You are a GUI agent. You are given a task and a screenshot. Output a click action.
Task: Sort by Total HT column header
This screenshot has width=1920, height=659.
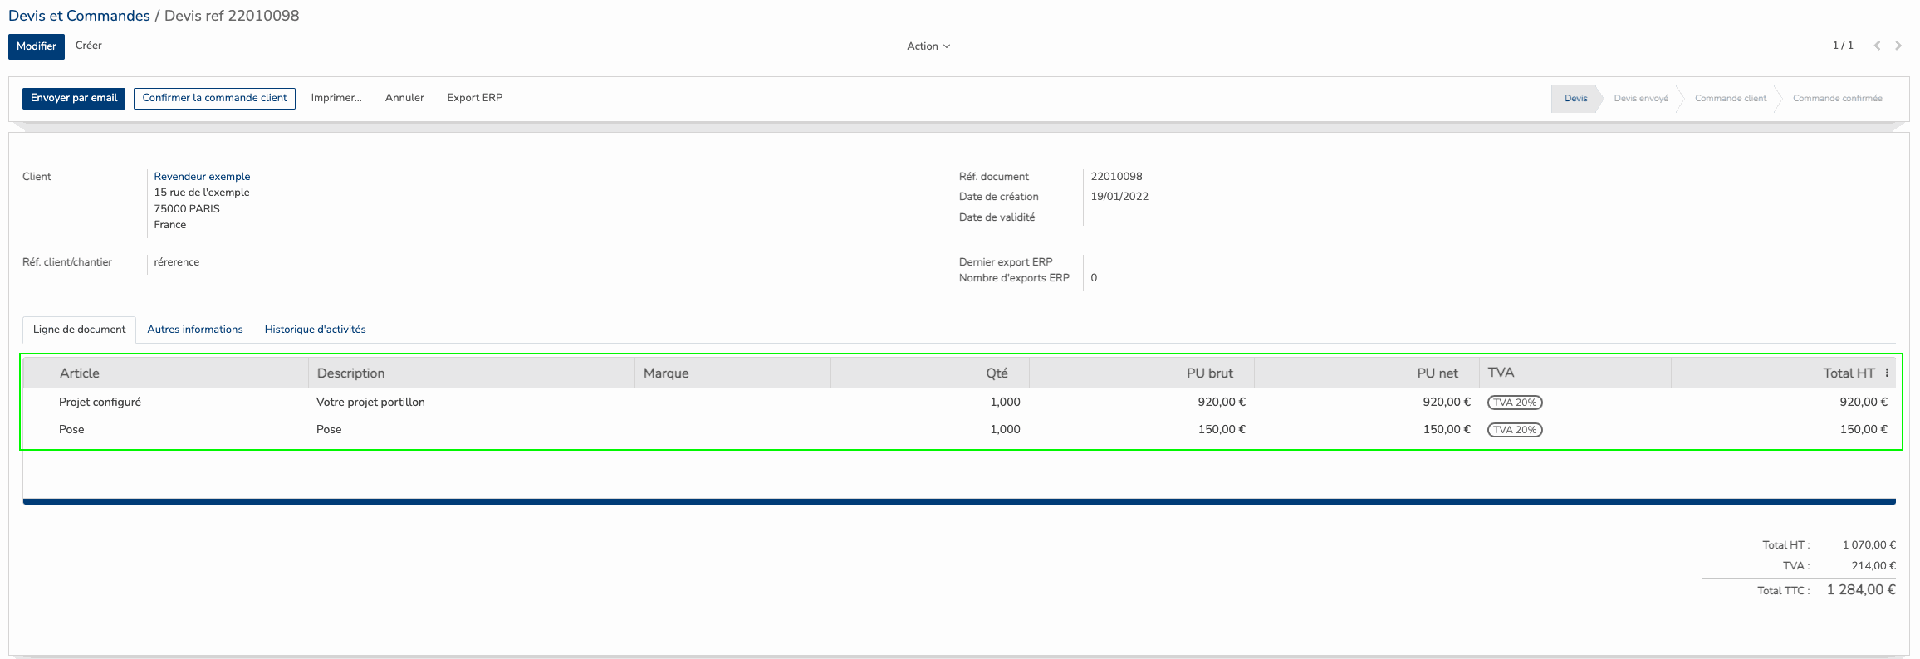(x=1775, y=373)
